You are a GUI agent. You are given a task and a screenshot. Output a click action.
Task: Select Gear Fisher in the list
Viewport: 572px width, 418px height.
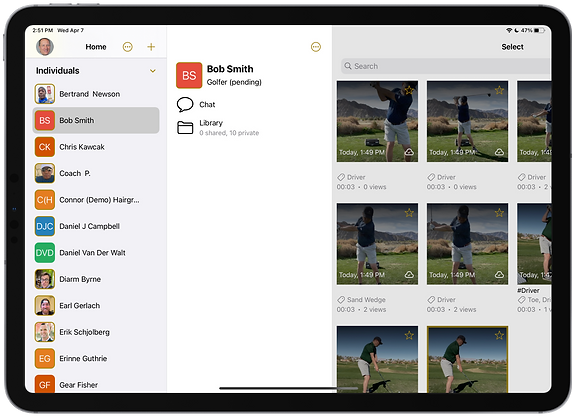[96, 384]
